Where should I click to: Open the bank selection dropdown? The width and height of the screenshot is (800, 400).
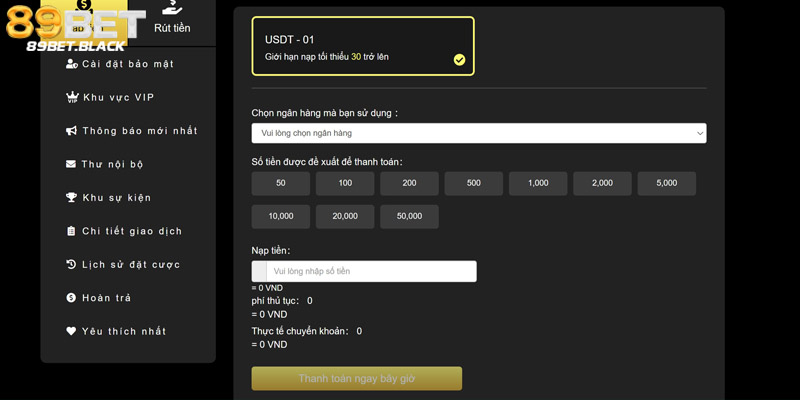(478, 133)
